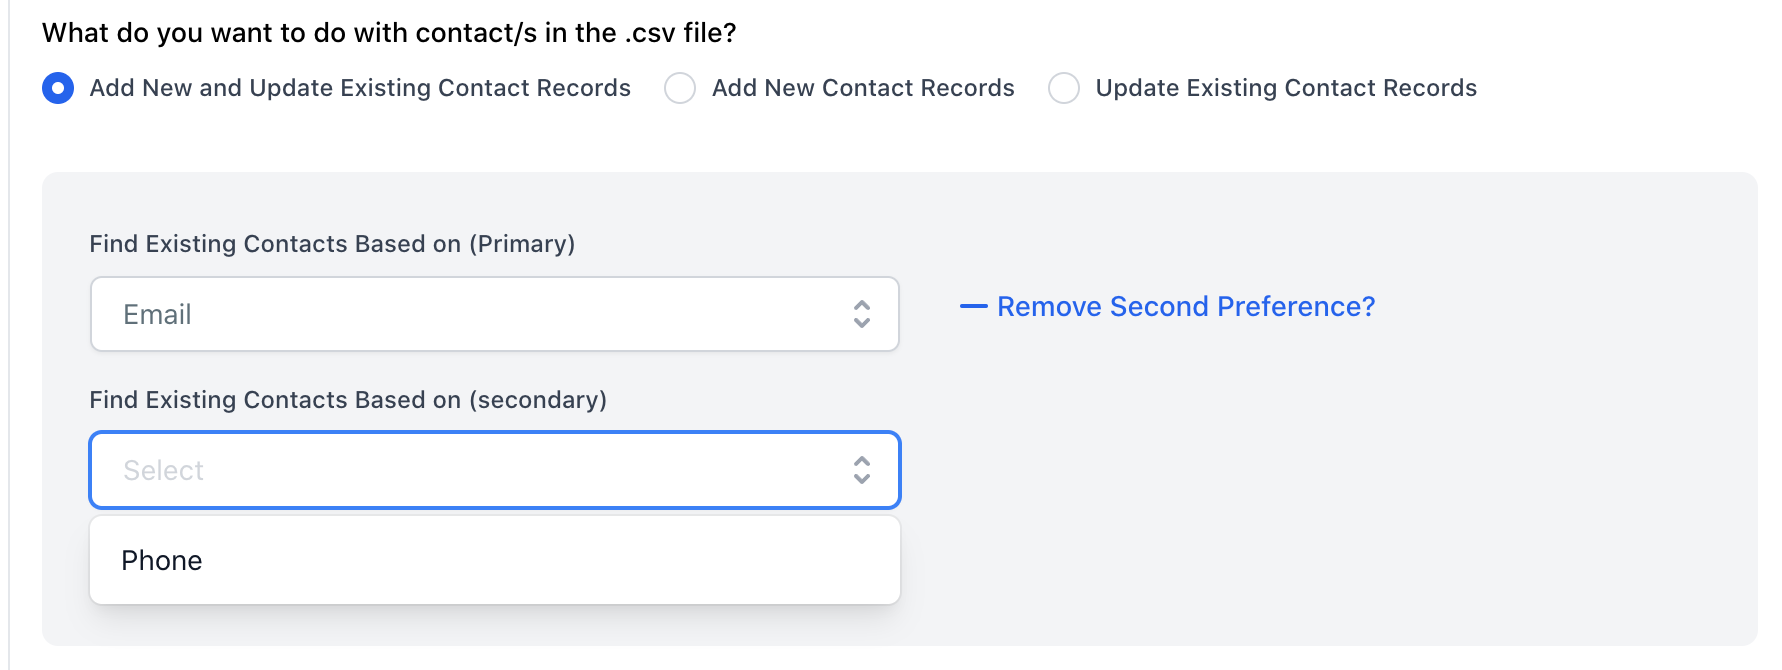Select the "Add New and Update Existing" radio button
Screen dimensions: 1782x670
[58, 88]
